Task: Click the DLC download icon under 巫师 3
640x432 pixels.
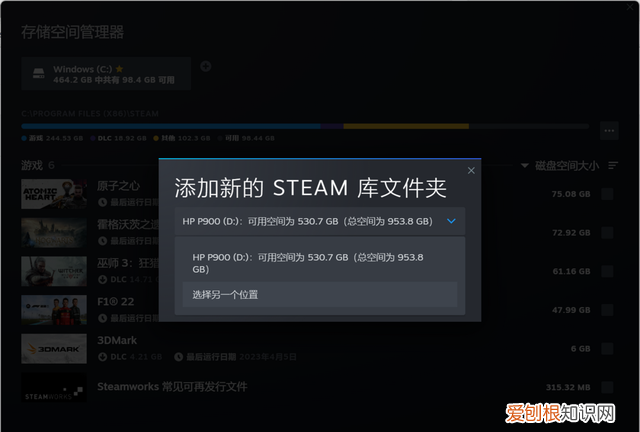Action: click(x=102, y=279)
